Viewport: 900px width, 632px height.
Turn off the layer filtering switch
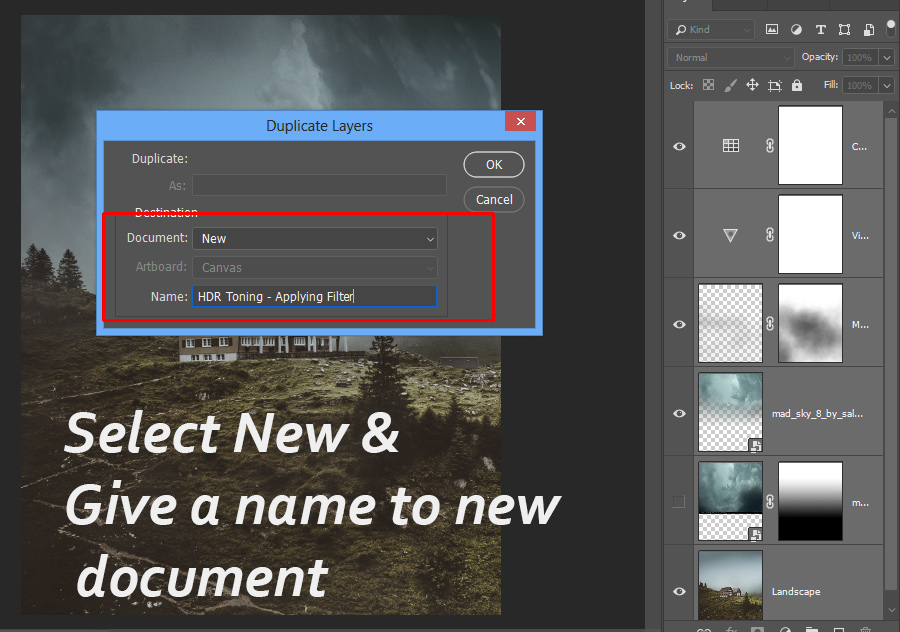tap(889, 30)
